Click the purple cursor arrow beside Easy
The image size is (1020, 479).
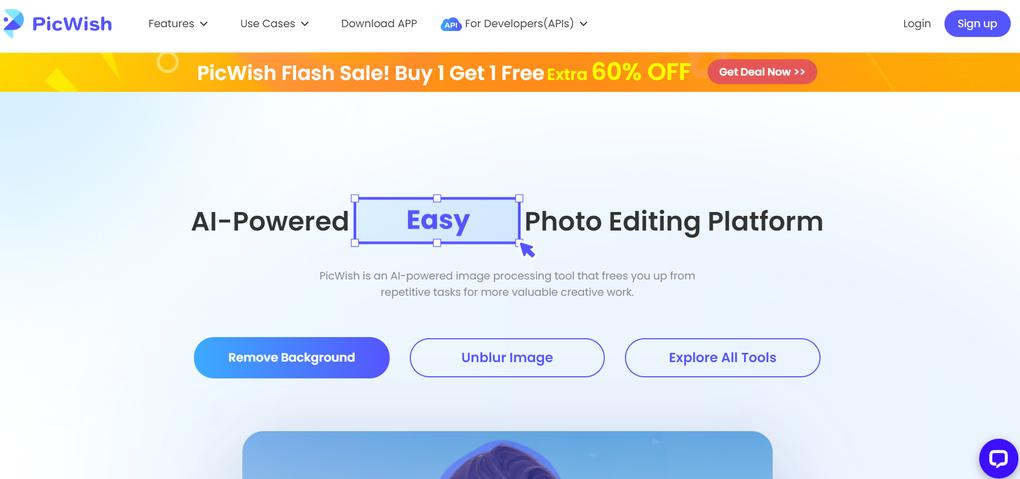coord(527,249)
